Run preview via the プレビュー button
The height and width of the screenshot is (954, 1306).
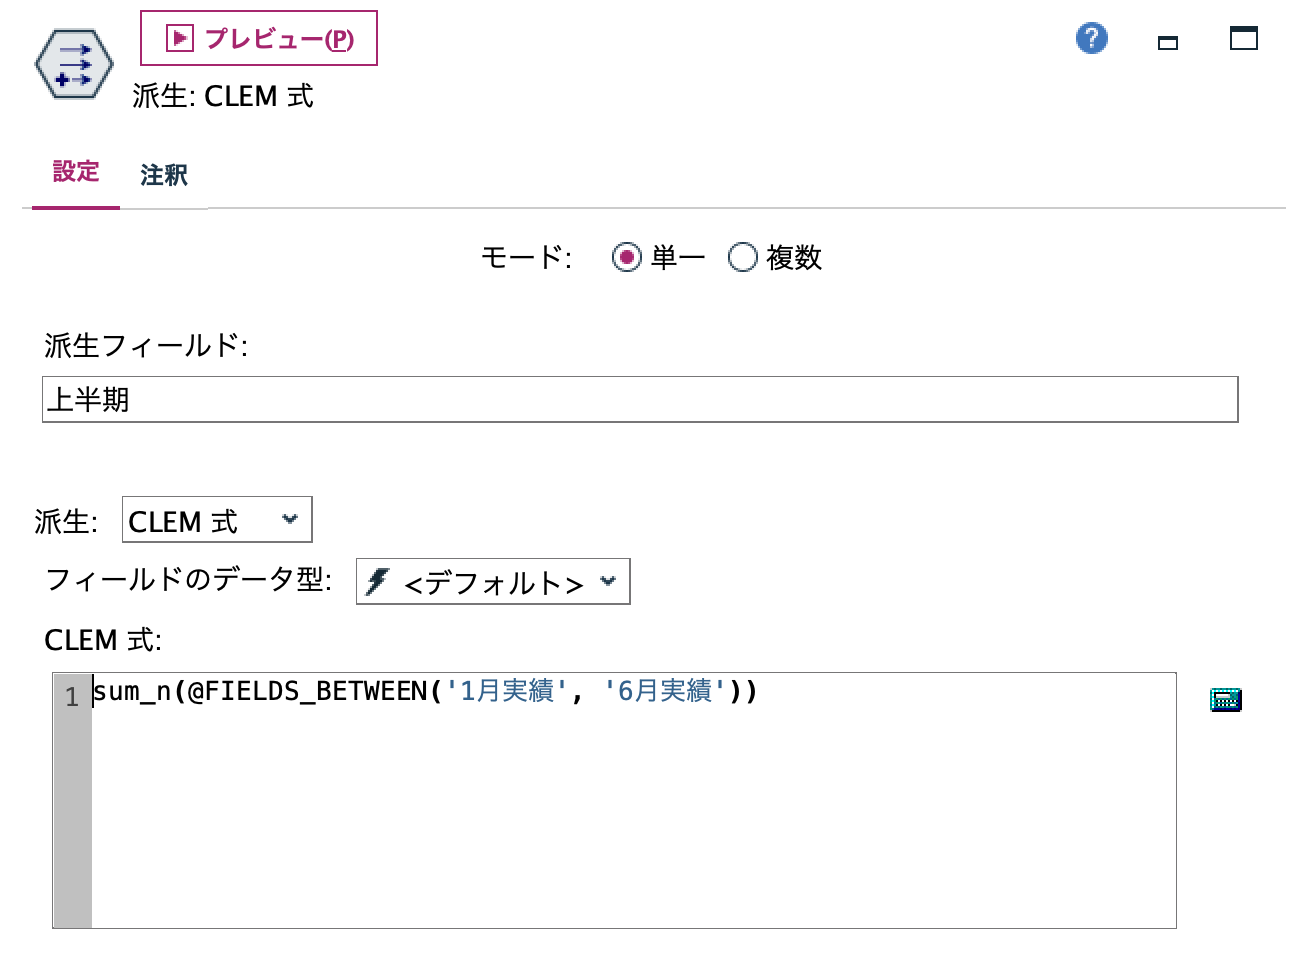tap(258, 37)
